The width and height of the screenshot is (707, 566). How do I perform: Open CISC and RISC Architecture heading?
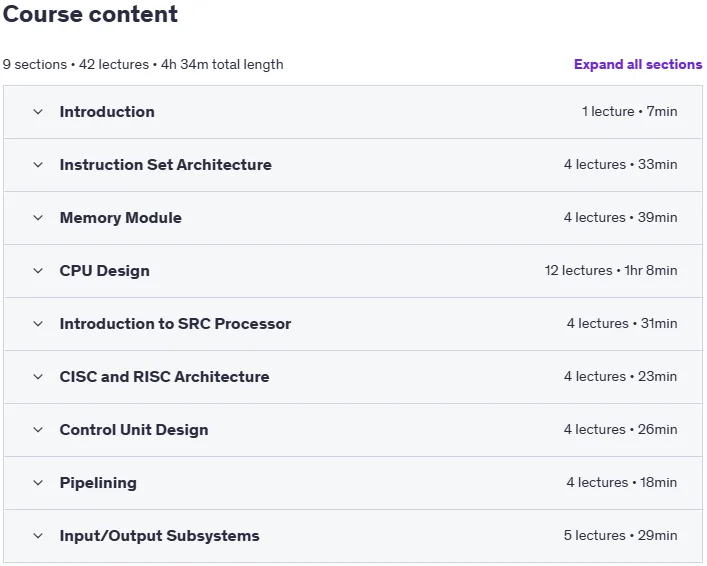pos(164,377)
